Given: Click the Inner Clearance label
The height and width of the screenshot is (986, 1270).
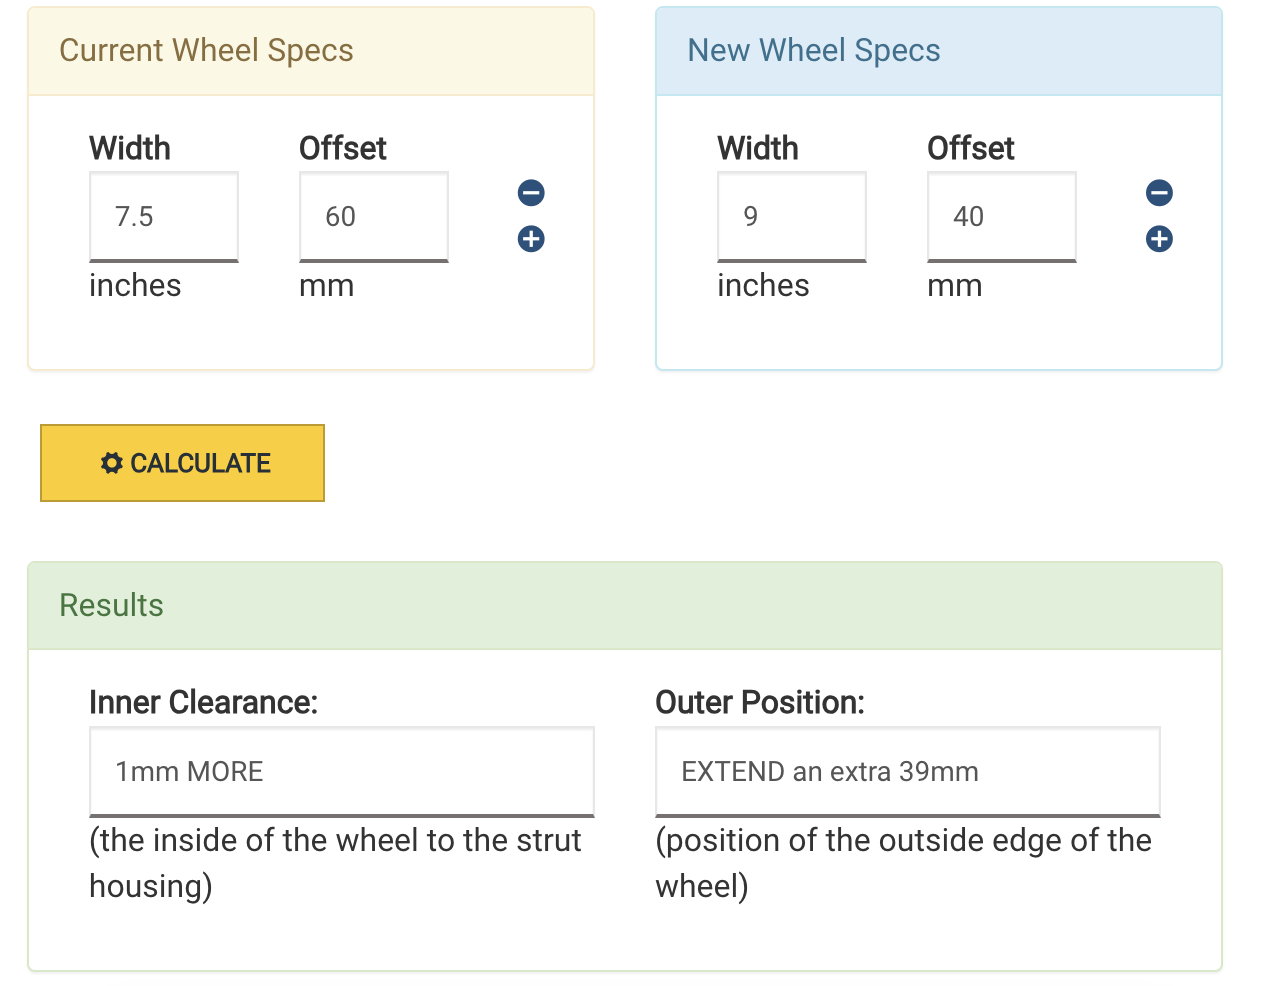Looking at the screenshot, I should (x=203, y=702).
